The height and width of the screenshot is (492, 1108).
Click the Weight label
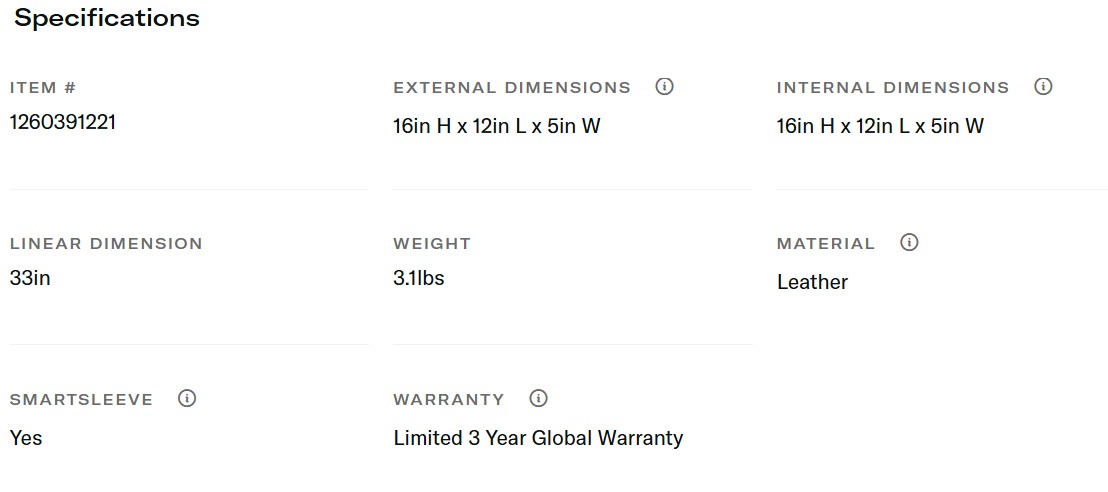(x=432, y=244)
